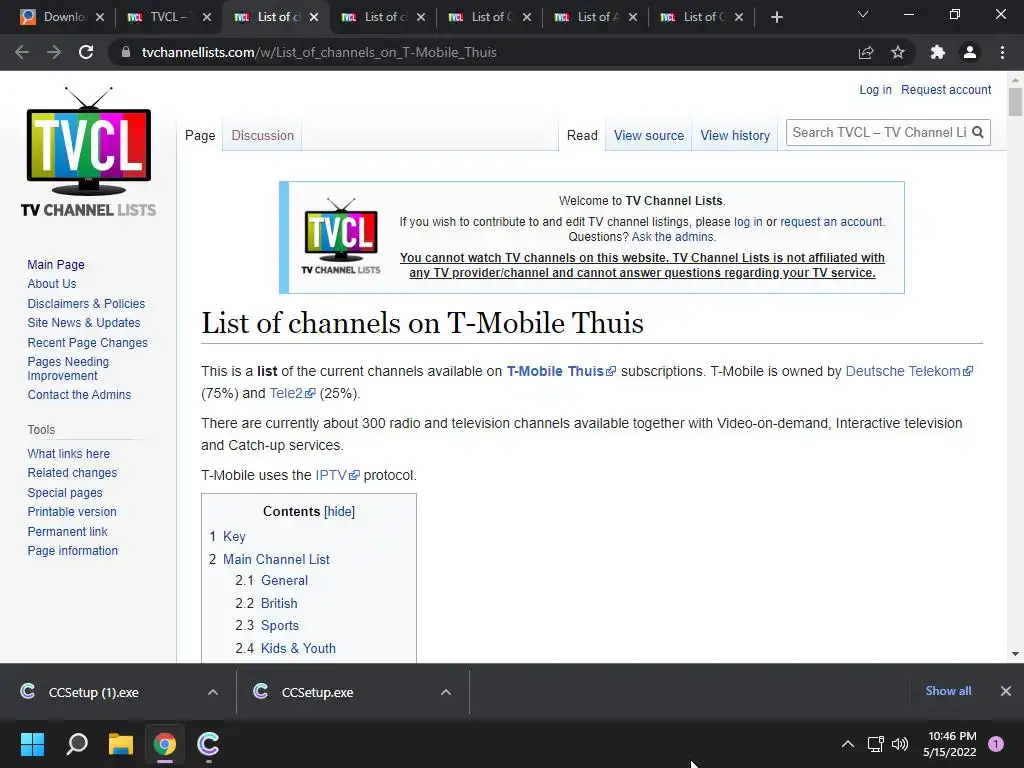Open File Explorer from taskbar
Viewport: 1024px width, 768px height.
pyautogui.click(x=121, y=743)
